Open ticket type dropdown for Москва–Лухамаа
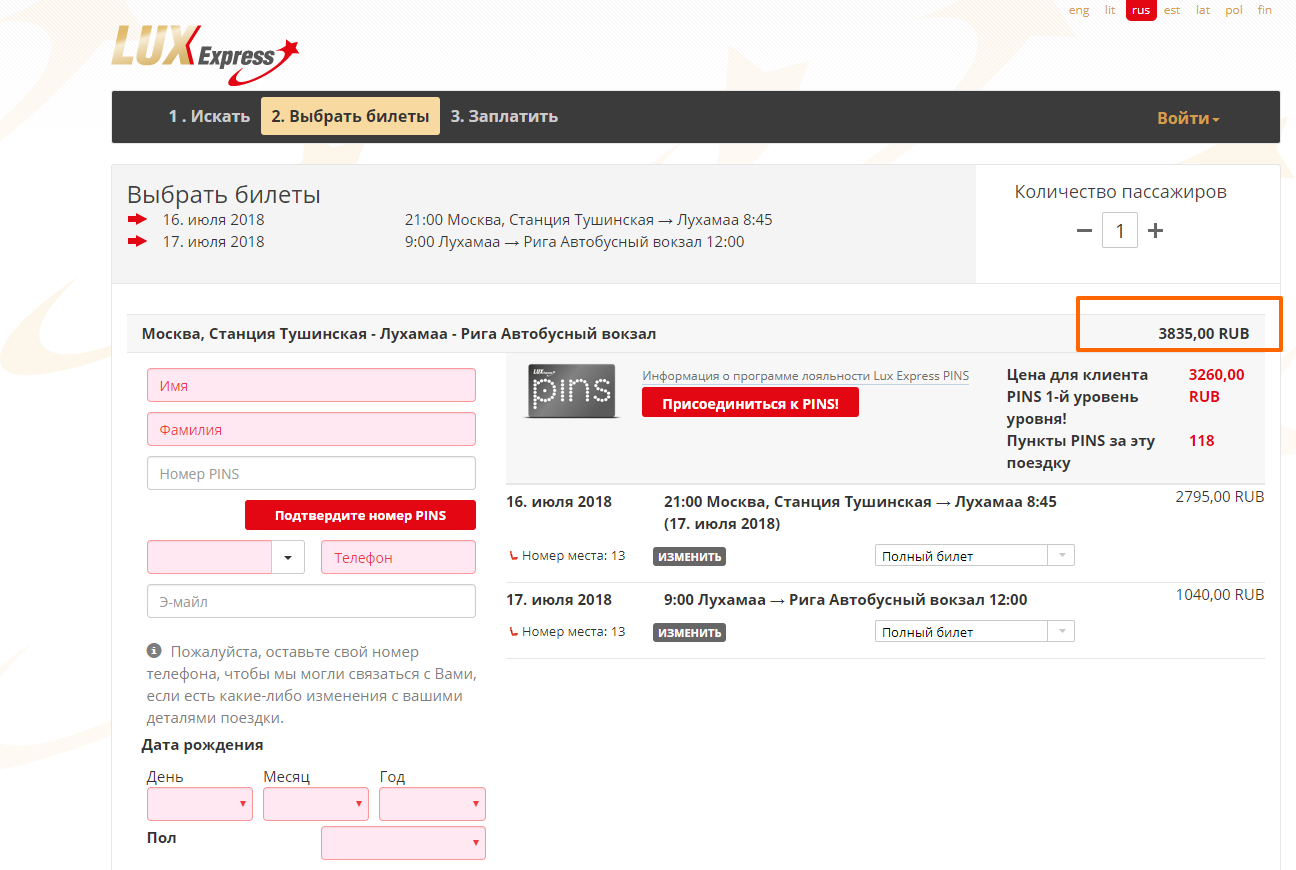 [x=975, y=556]
